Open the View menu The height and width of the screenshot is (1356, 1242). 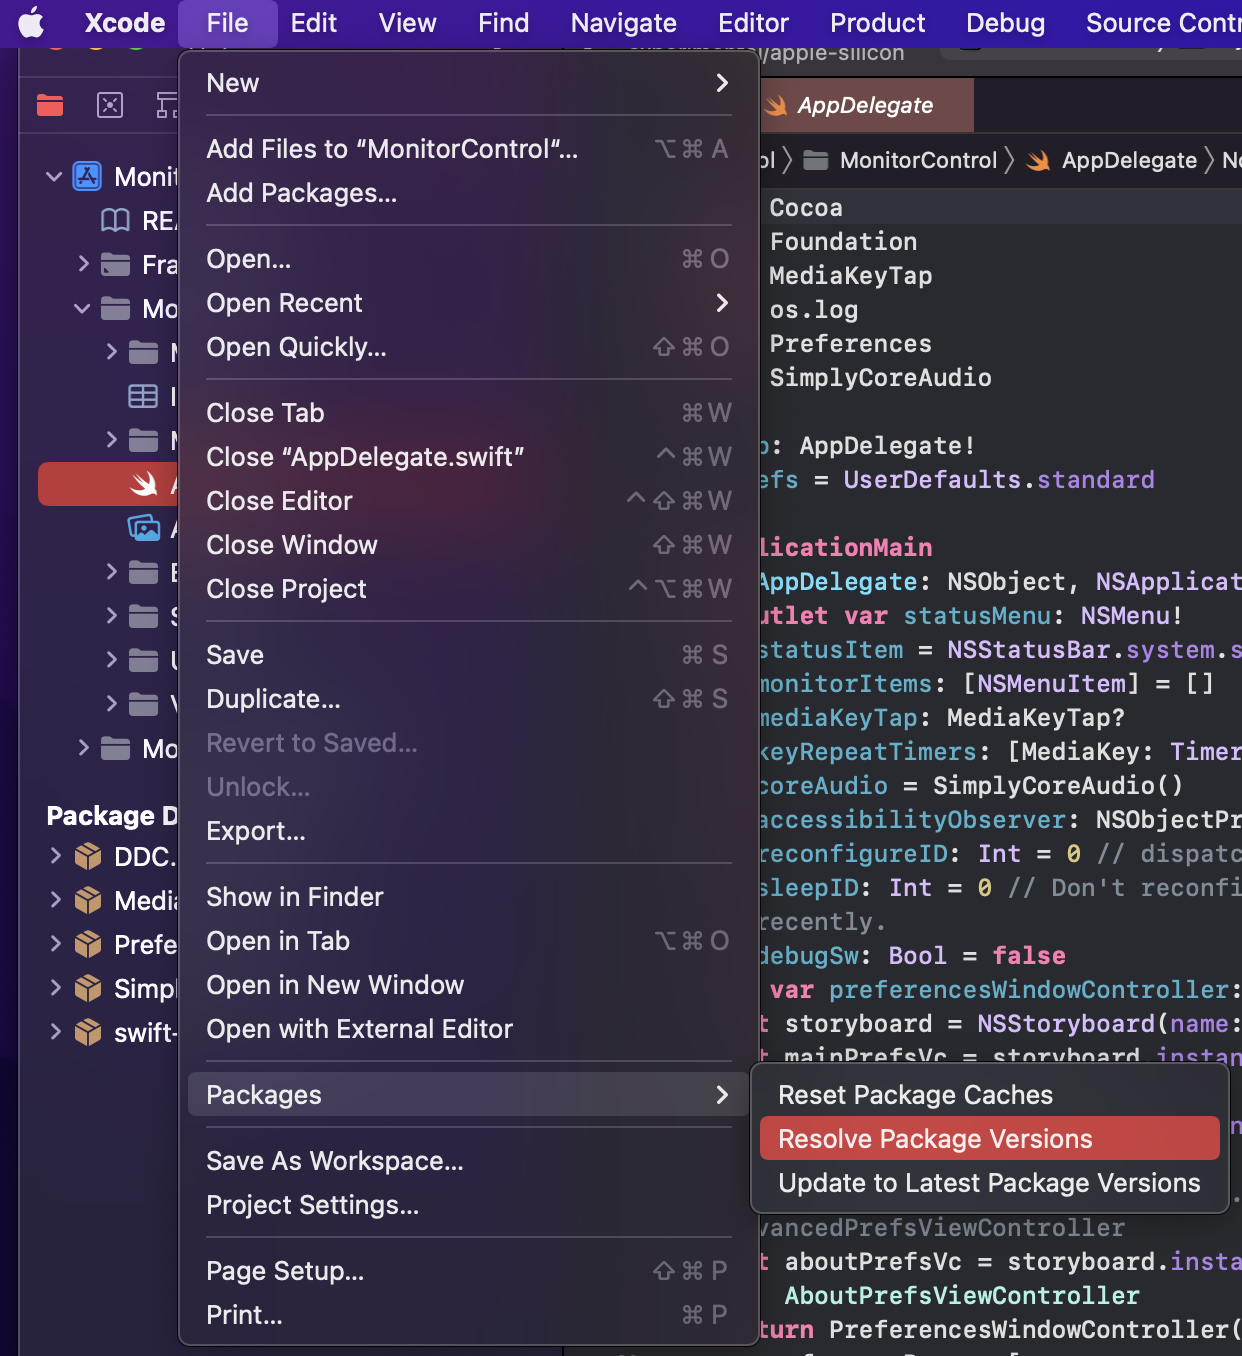click(x=408, y=23)
